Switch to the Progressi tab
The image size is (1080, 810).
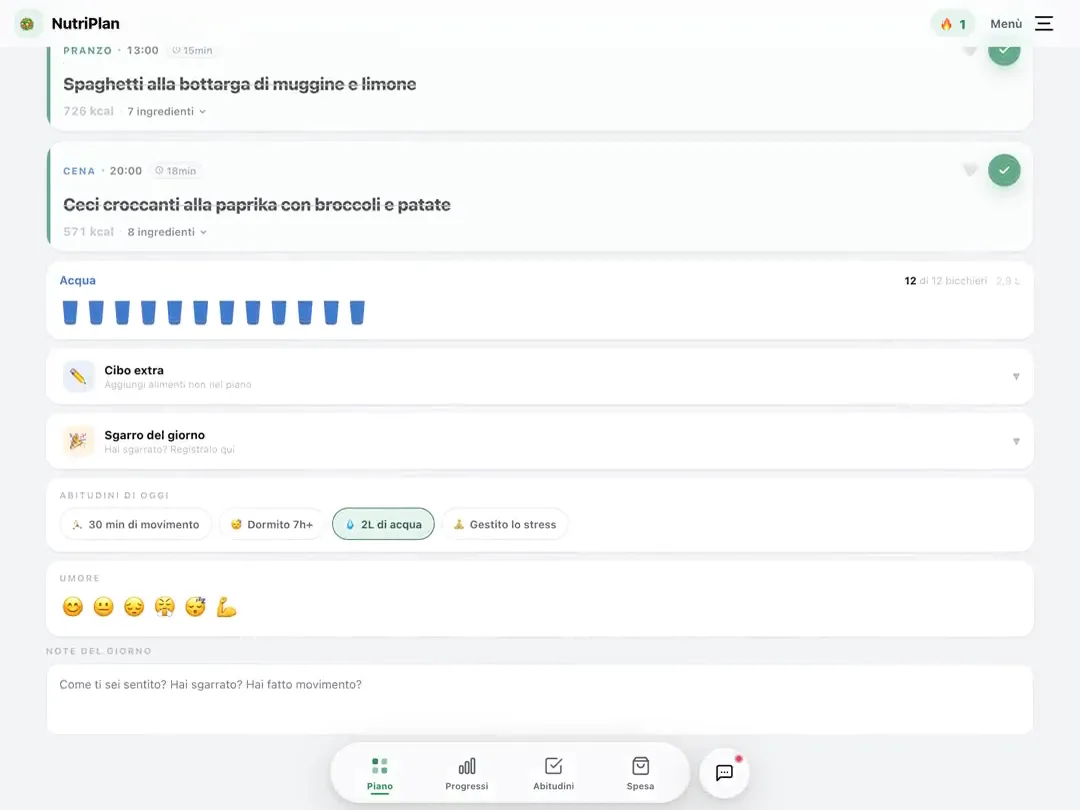click(x=466, y=773)
